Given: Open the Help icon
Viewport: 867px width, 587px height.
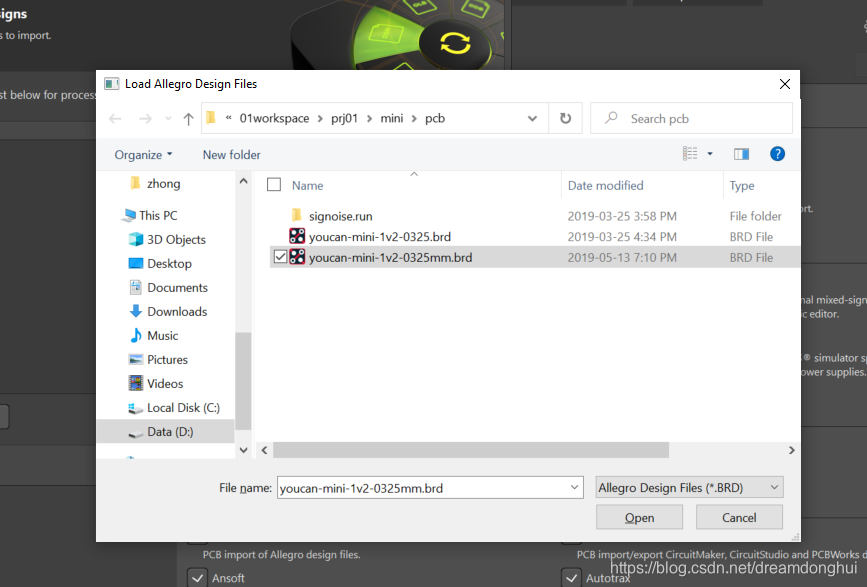Looking at the screenshot, I should click(777, 154).
